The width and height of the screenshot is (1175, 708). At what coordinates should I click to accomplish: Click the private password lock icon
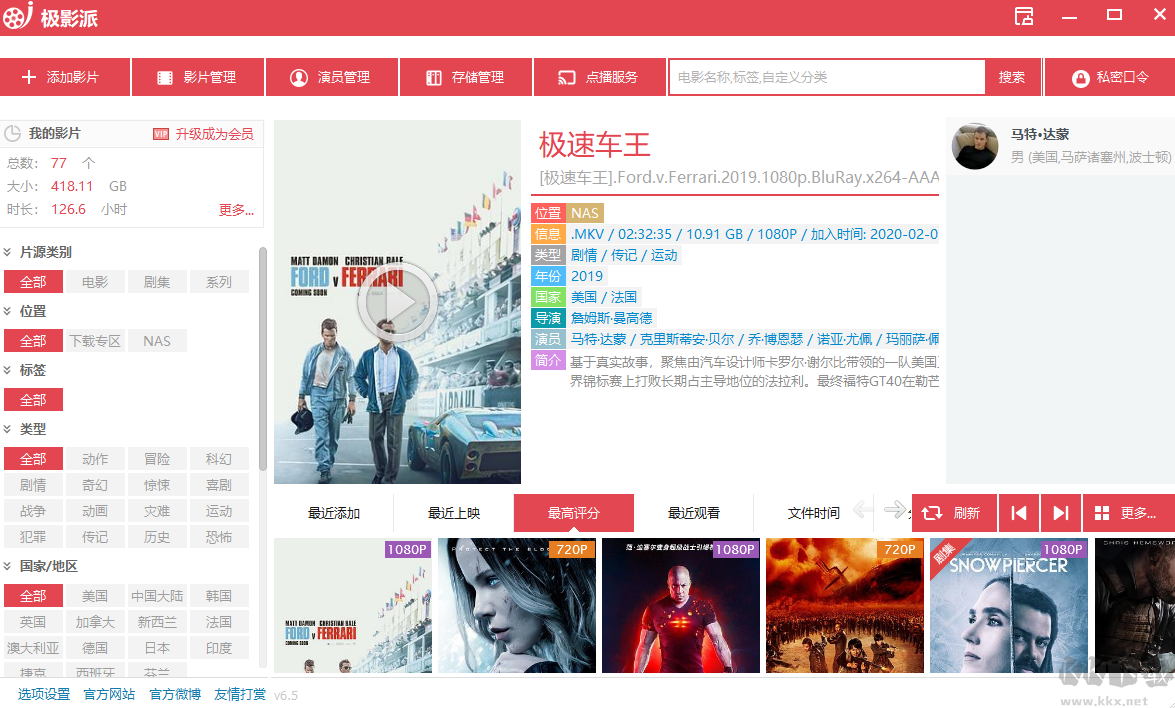pos(1081,78)
